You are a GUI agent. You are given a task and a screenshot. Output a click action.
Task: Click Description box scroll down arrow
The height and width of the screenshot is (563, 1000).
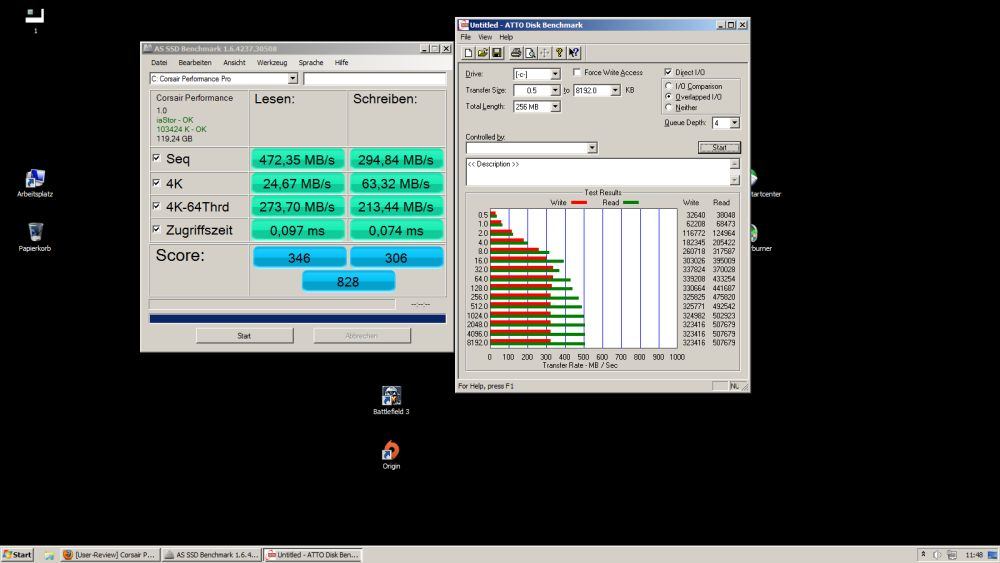[x=735, y=180]
